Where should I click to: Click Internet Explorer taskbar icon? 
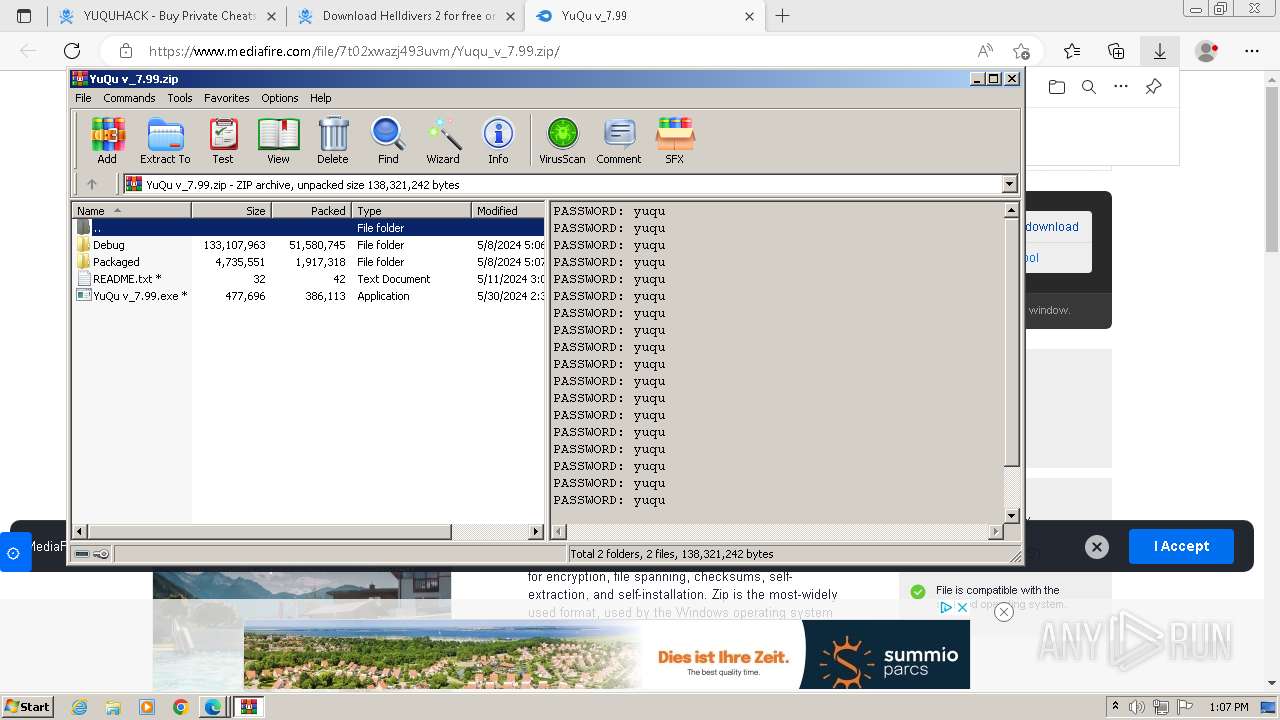pos(79,707)
